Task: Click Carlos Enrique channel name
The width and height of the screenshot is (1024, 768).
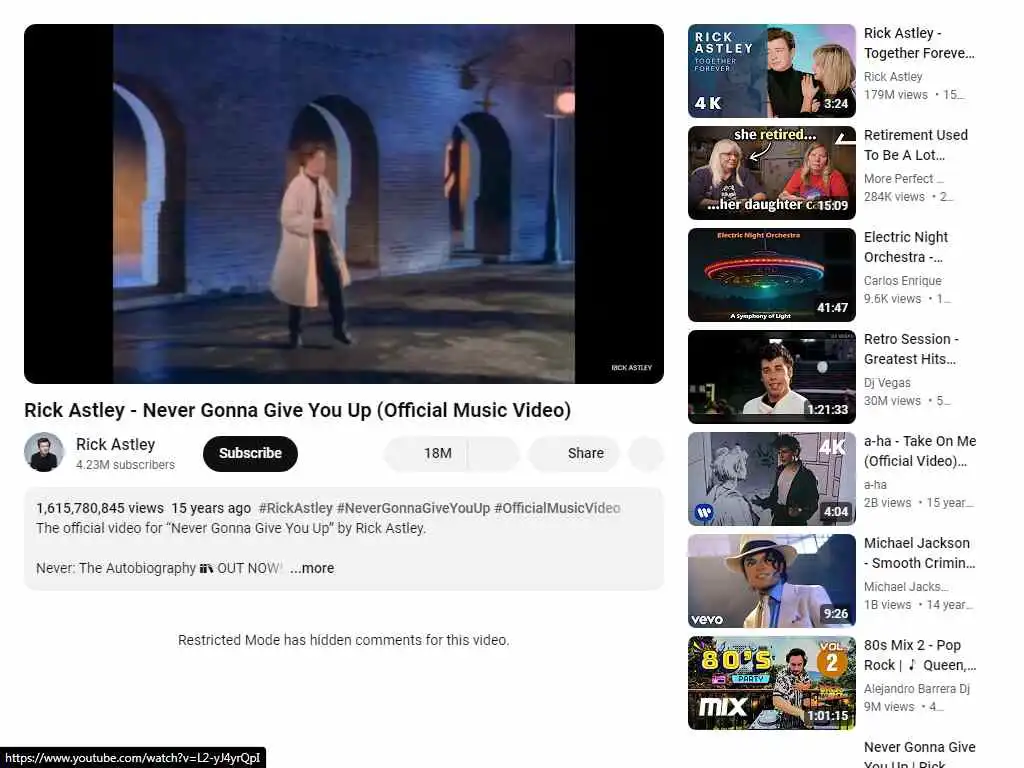Action: click(x=903, y=281)
